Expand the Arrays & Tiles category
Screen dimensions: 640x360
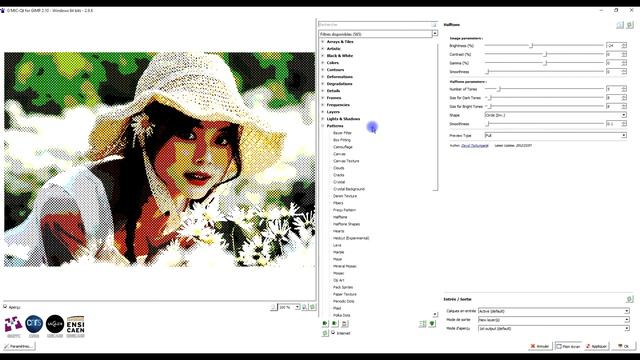(x=322, y=42)
